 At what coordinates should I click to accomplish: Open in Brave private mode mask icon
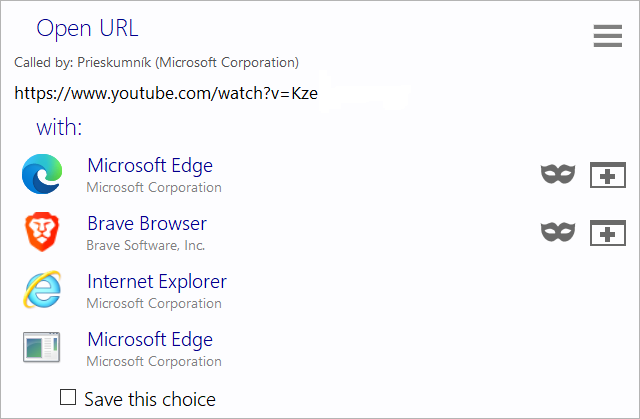pos(558,233)
